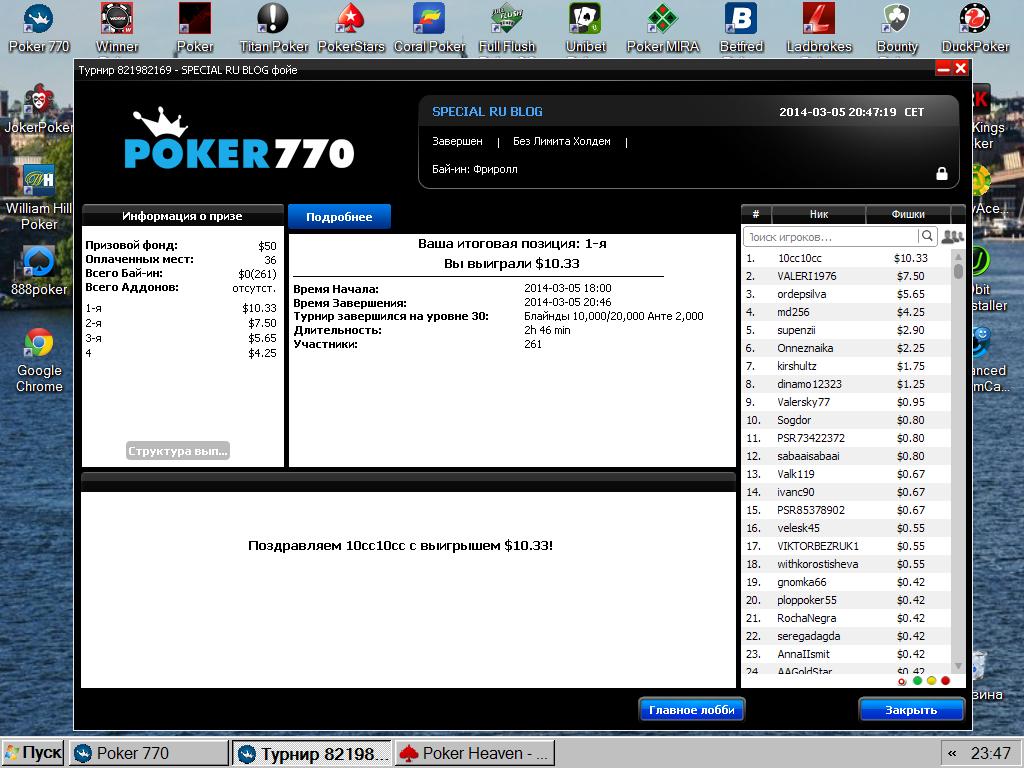
Task: Click the padlock icon in tournament header
Action: coord(942,173)
